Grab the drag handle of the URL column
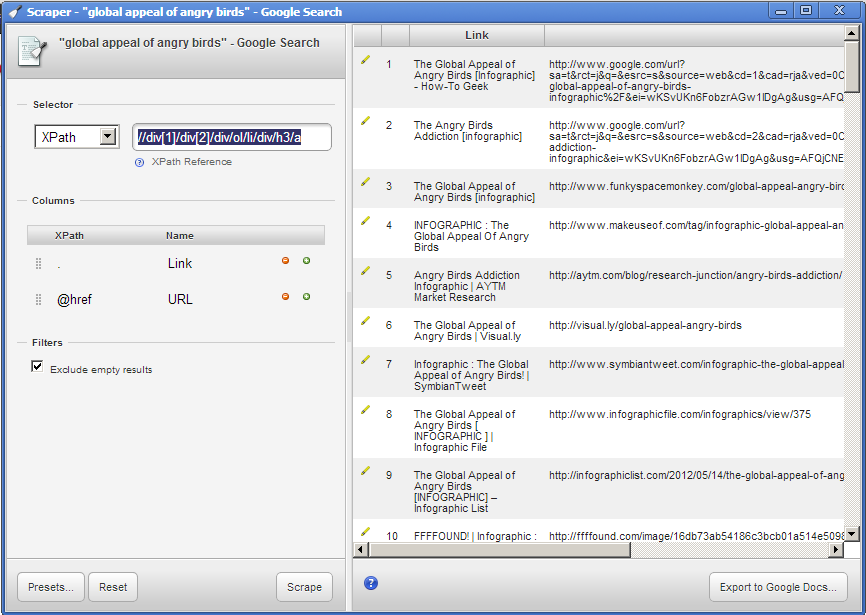866x615 pixels. [39, 300]
